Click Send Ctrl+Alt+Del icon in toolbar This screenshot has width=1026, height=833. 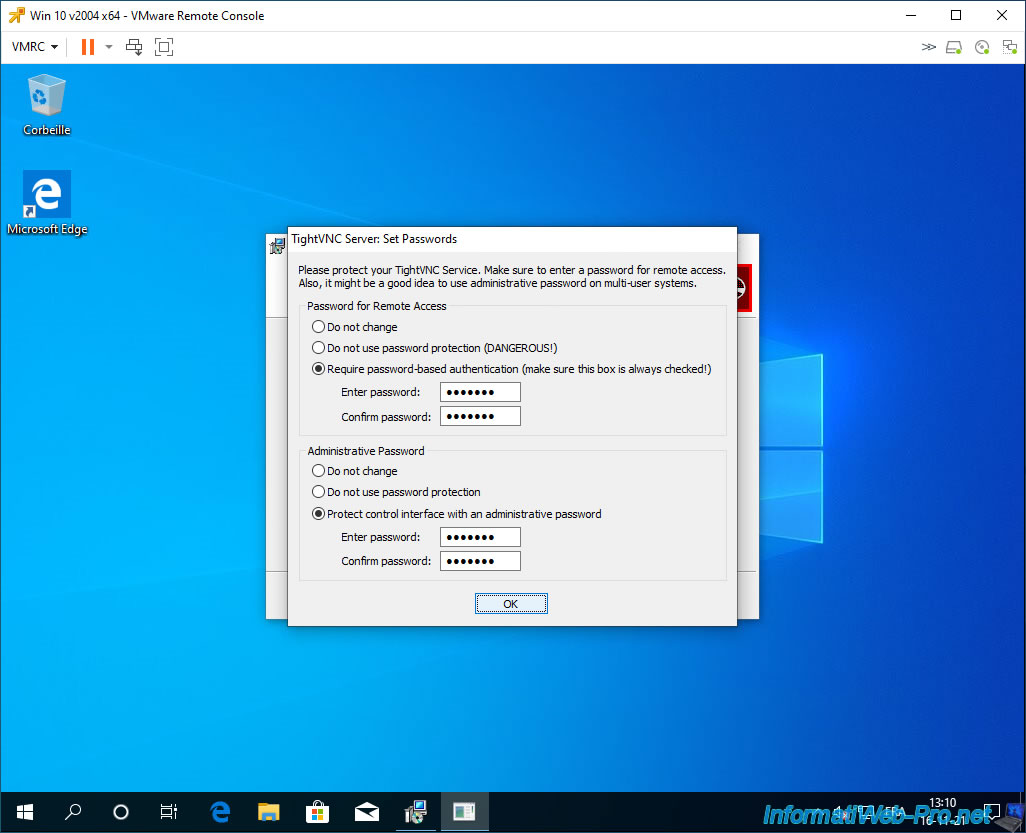click(x=134, y=47)
